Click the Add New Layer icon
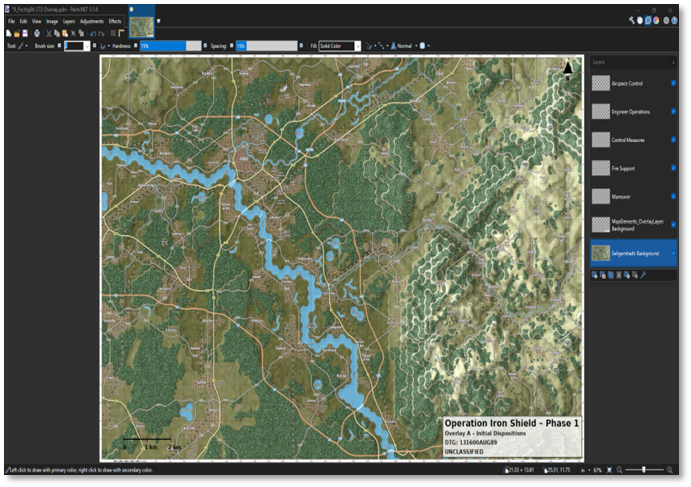 coord(595,275)
